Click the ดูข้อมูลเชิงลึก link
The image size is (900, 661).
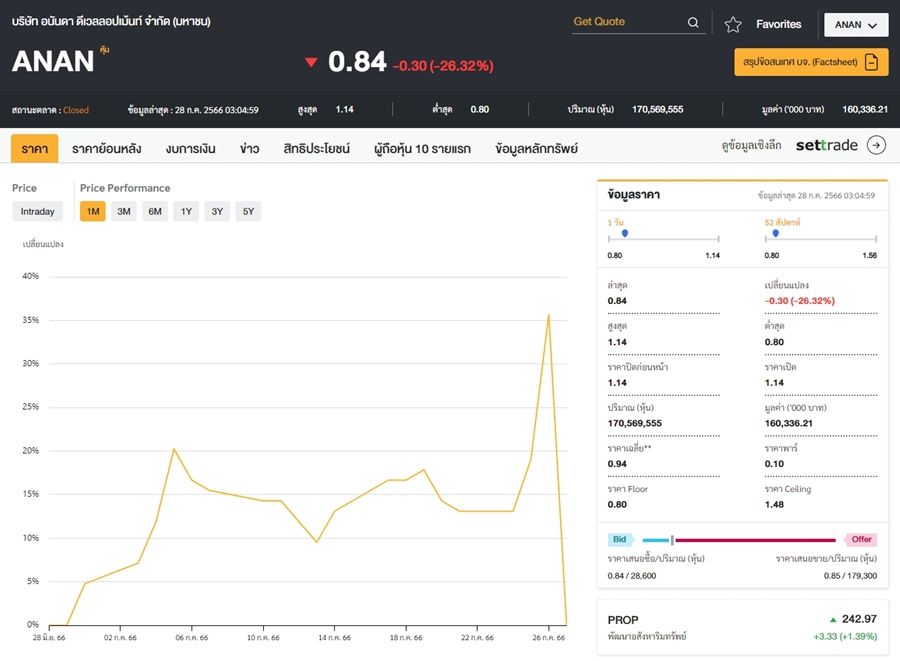coord(753,146)
